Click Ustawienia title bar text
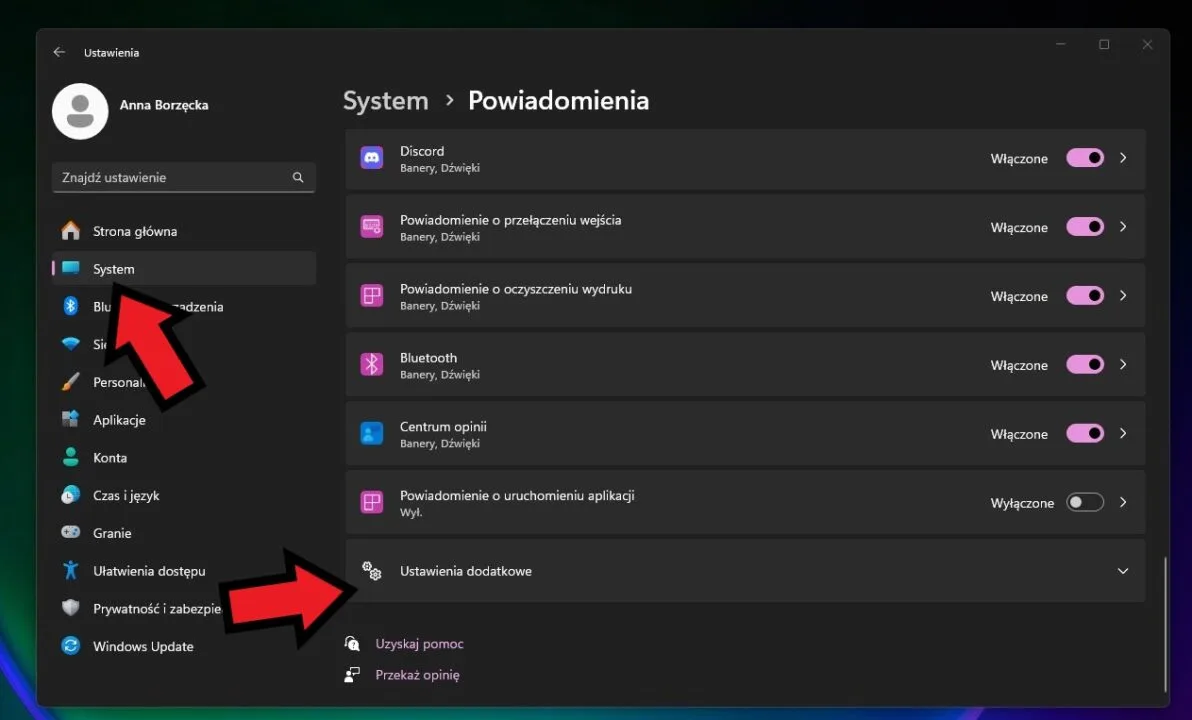The height and width of the screenshot is (720, 1192). click(111, 52)
